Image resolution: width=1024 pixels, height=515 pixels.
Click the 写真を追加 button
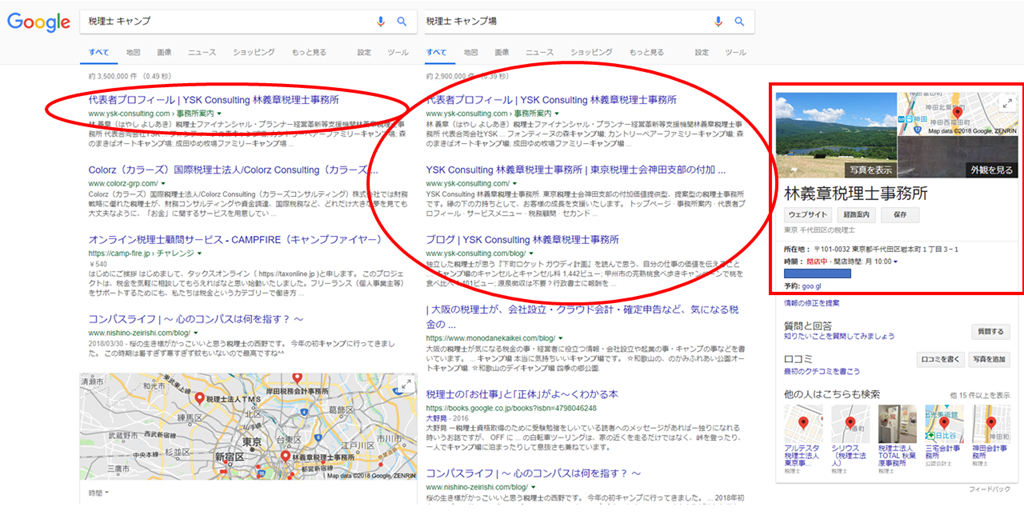(x=990, y=360)
